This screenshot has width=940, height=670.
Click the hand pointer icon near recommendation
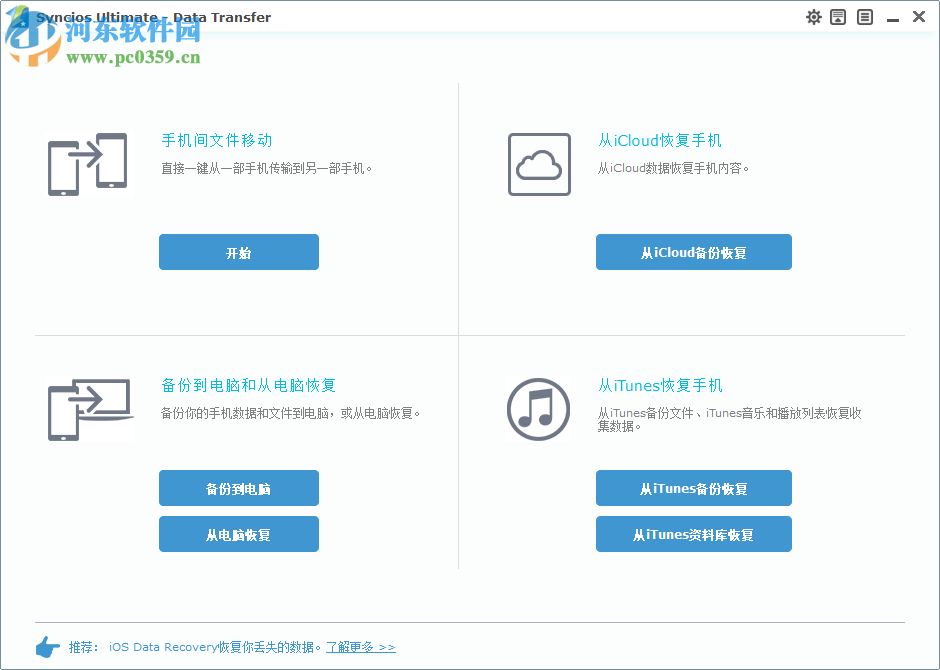47,647
